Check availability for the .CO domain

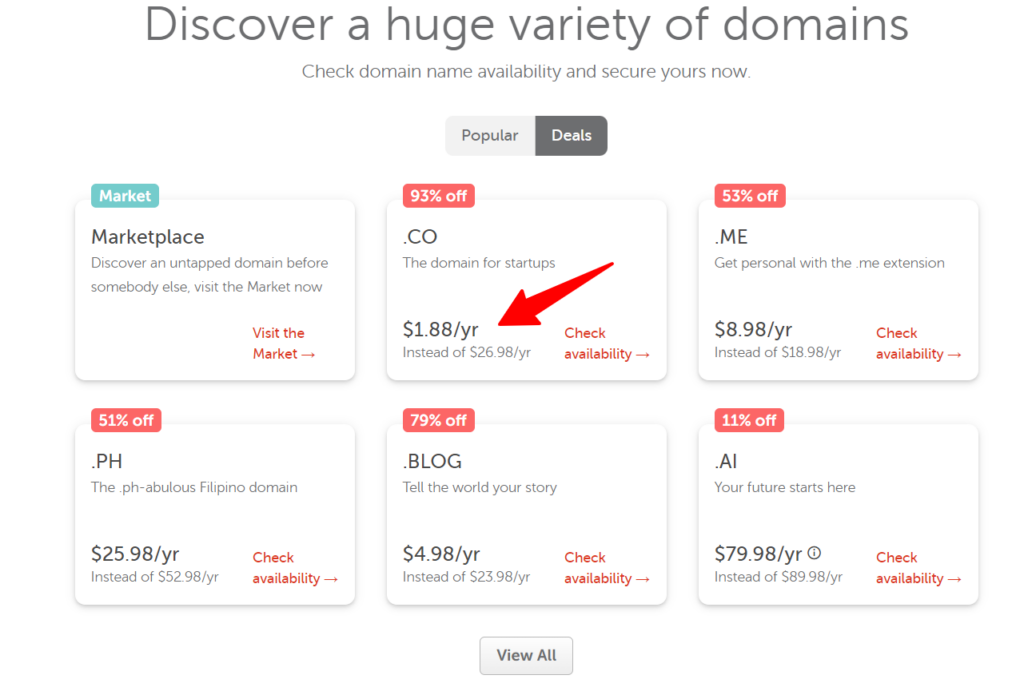click(x=598, y=343)
